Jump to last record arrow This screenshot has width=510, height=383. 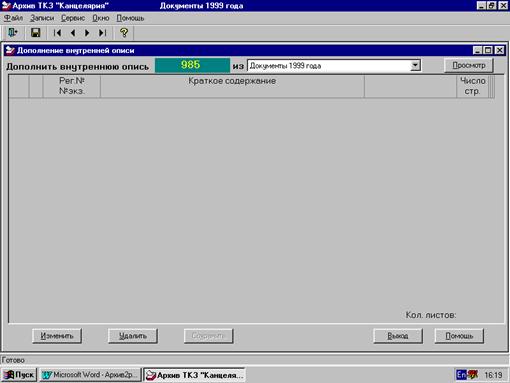[x=102, y=33]
